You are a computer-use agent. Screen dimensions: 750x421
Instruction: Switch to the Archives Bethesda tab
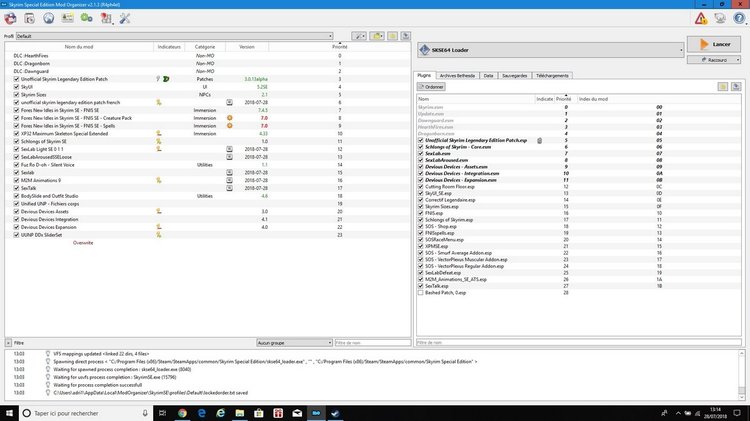click(457, 76)
